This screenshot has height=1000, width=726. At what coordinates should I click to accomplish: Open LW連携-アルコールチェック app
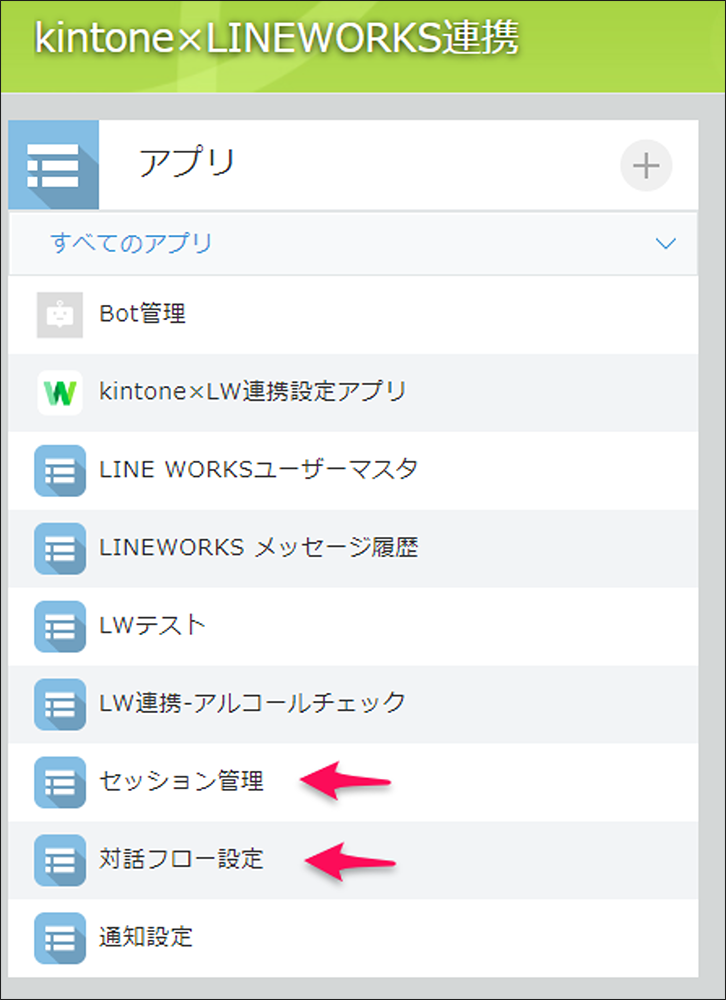253,703
